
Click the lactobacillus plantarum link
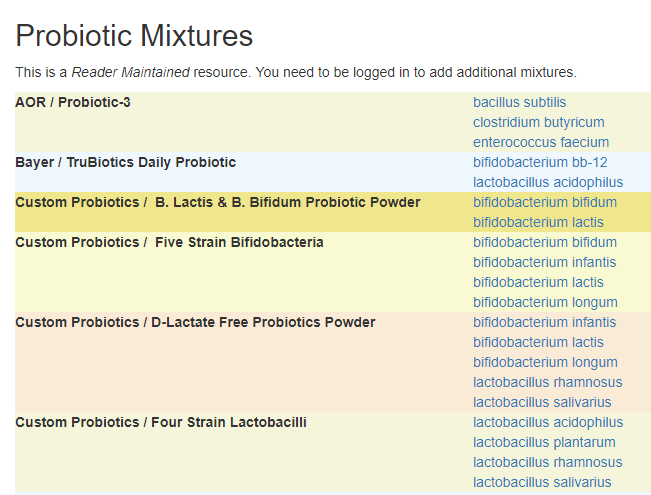[x=544, y=442]
